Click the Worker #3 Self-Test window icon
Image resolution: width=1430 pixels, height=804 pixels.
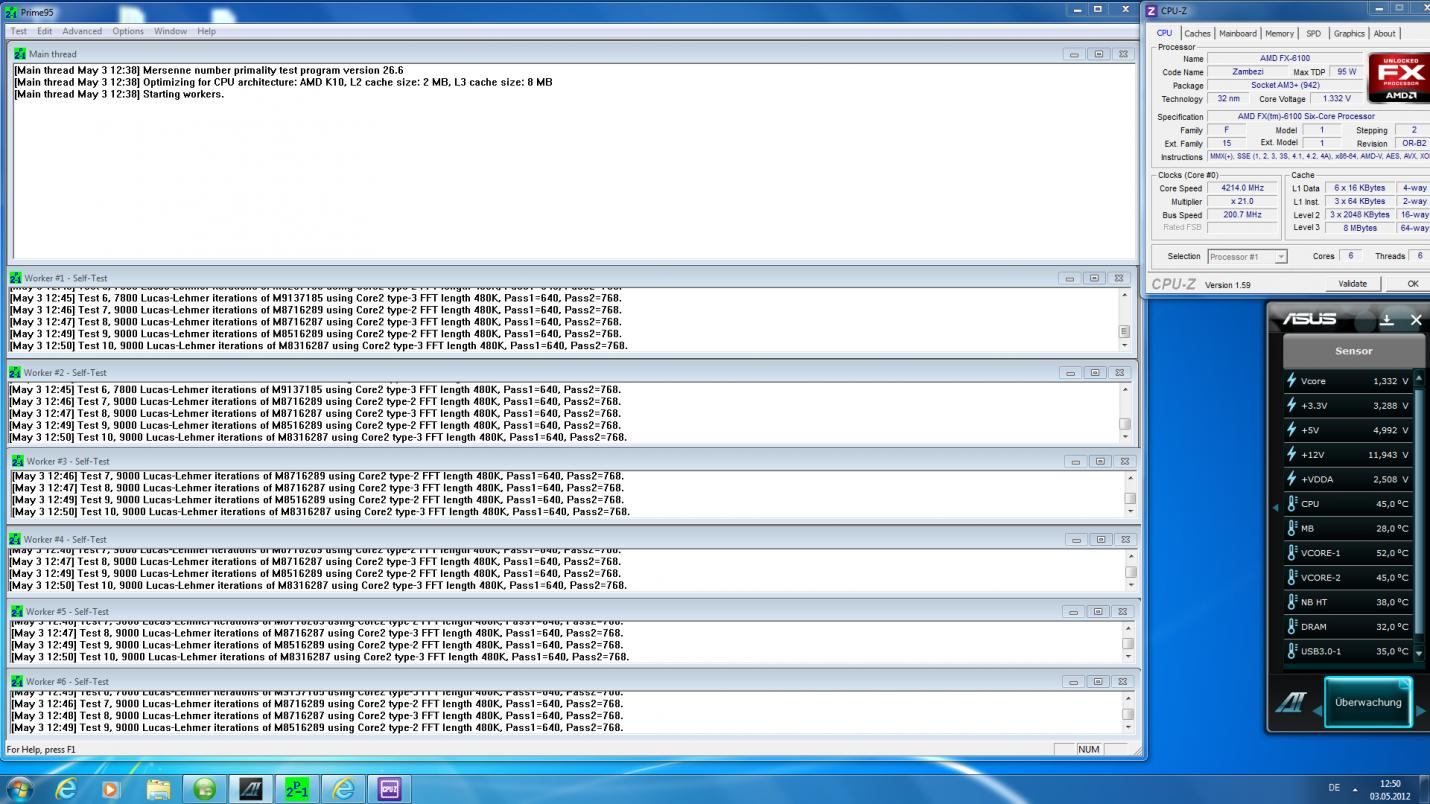pyautogui.click(x=17, y=461)
